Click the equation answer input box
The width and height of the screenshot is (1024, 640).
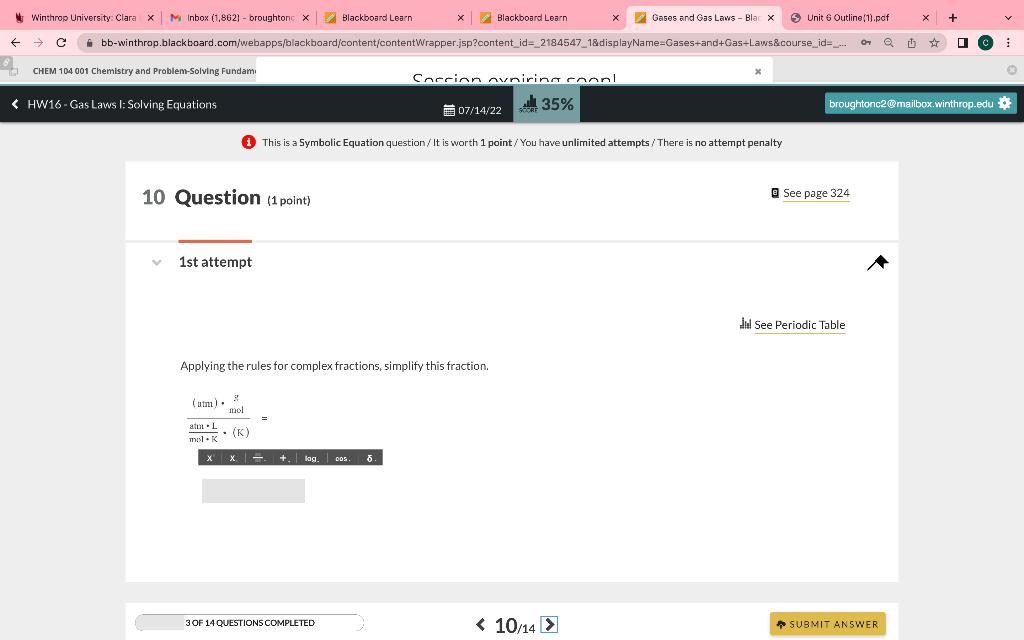(x=253, y=491)
